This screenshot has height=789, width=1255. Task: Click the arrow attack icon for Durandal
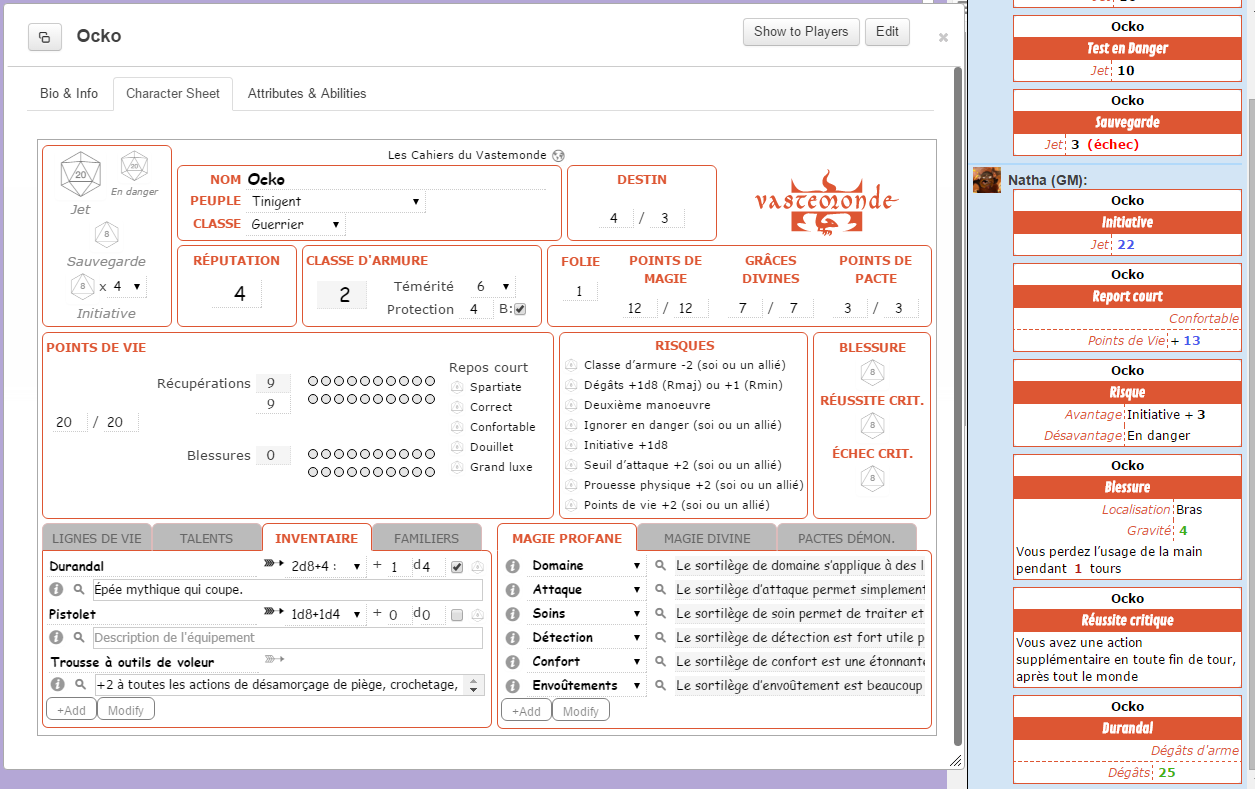(274, 565)
